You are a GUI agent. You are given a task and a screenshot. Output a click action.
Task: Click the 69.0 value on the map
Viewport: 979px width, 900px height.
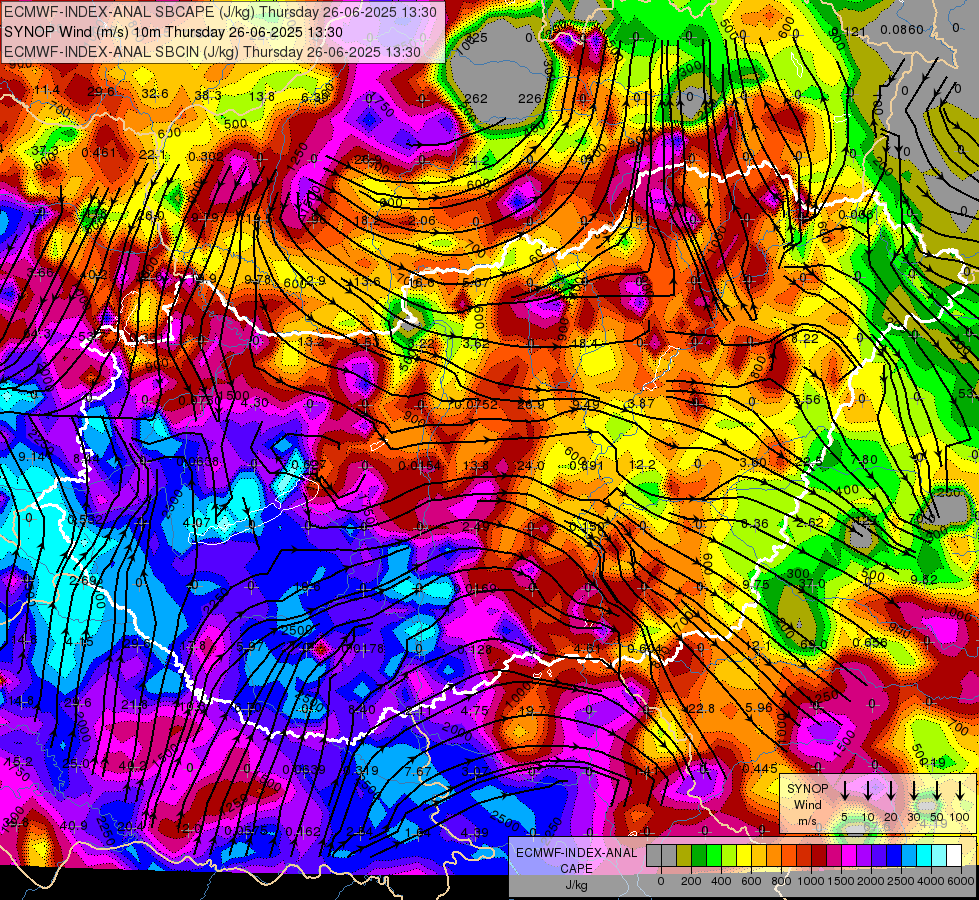[x=813, y=645]
